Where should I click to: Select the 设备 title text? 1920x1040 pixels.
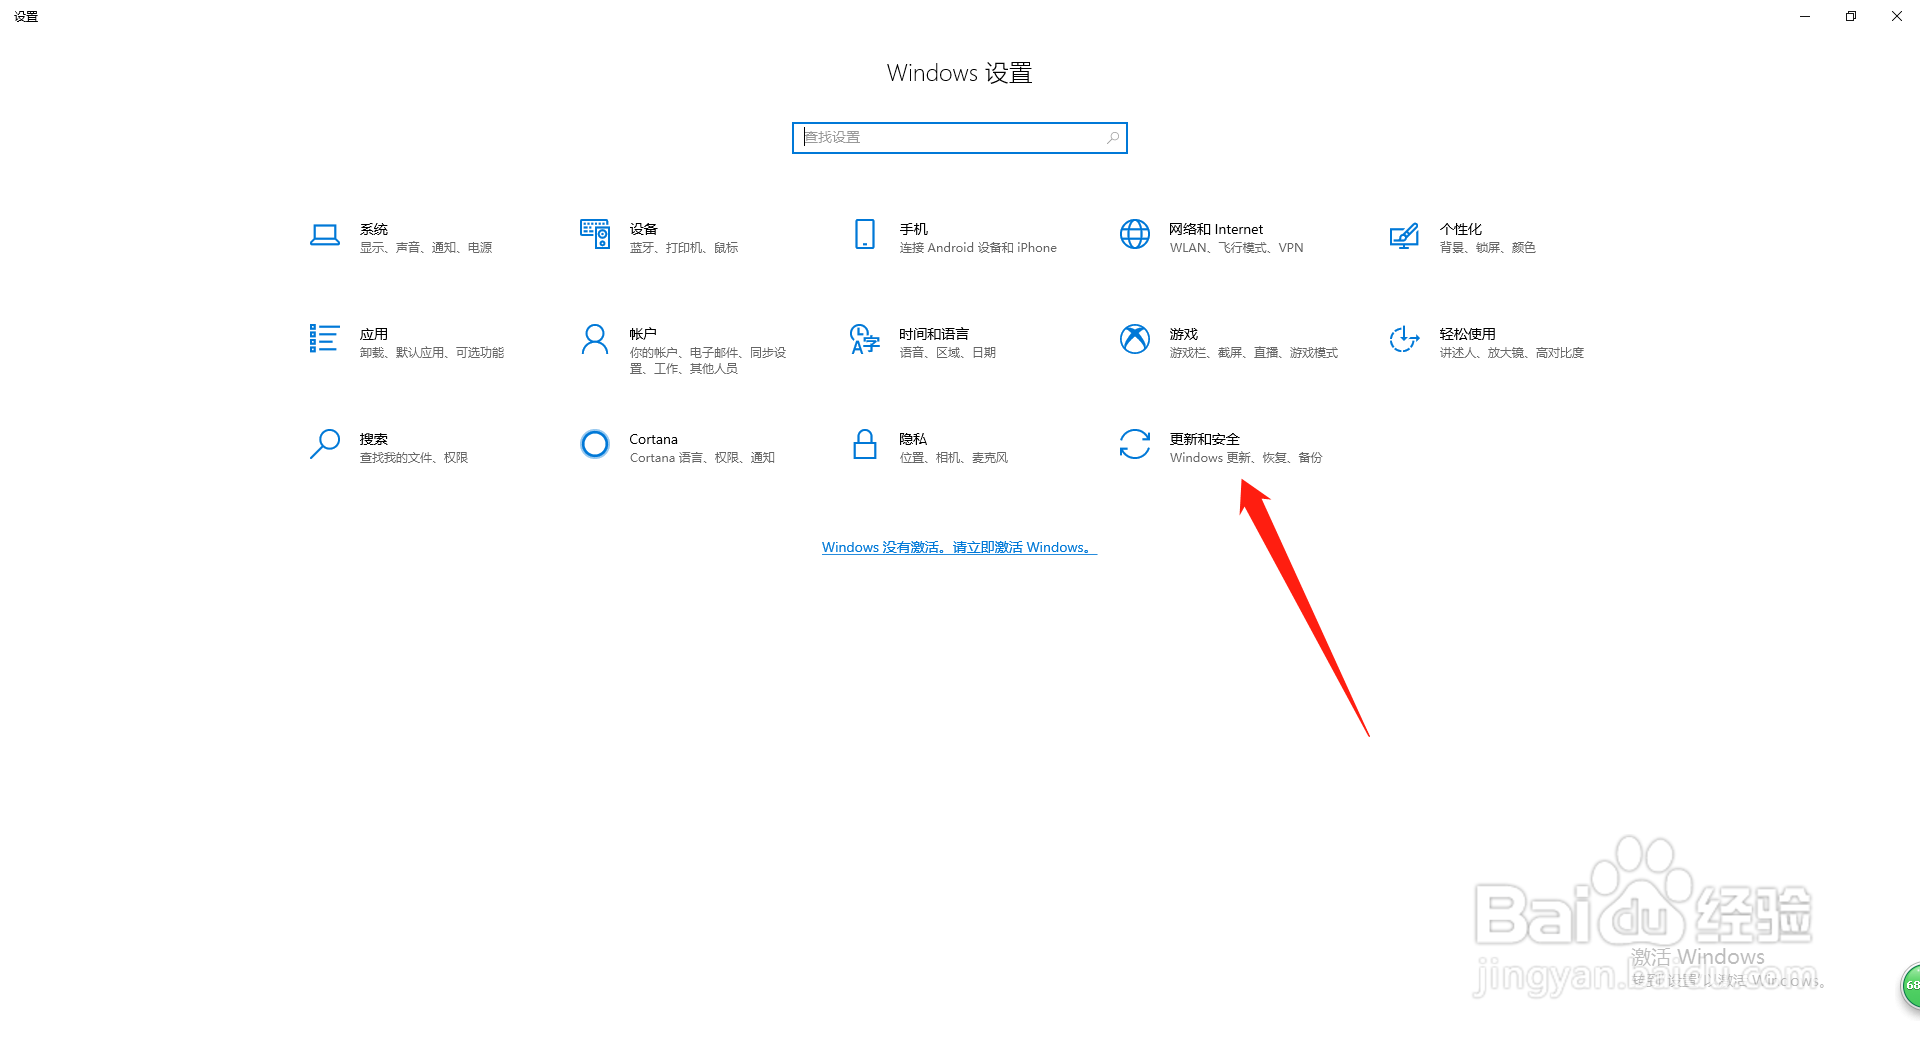644,229
